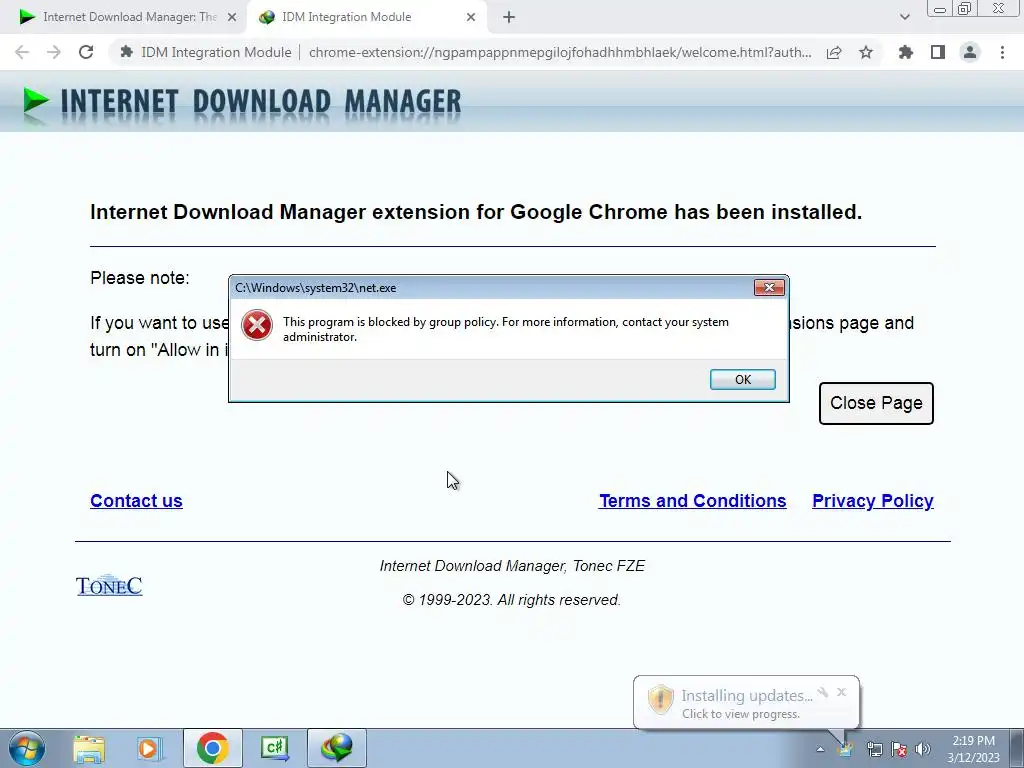
Task: Open the Action Center flag icon
Action: [x=899, y=749]
